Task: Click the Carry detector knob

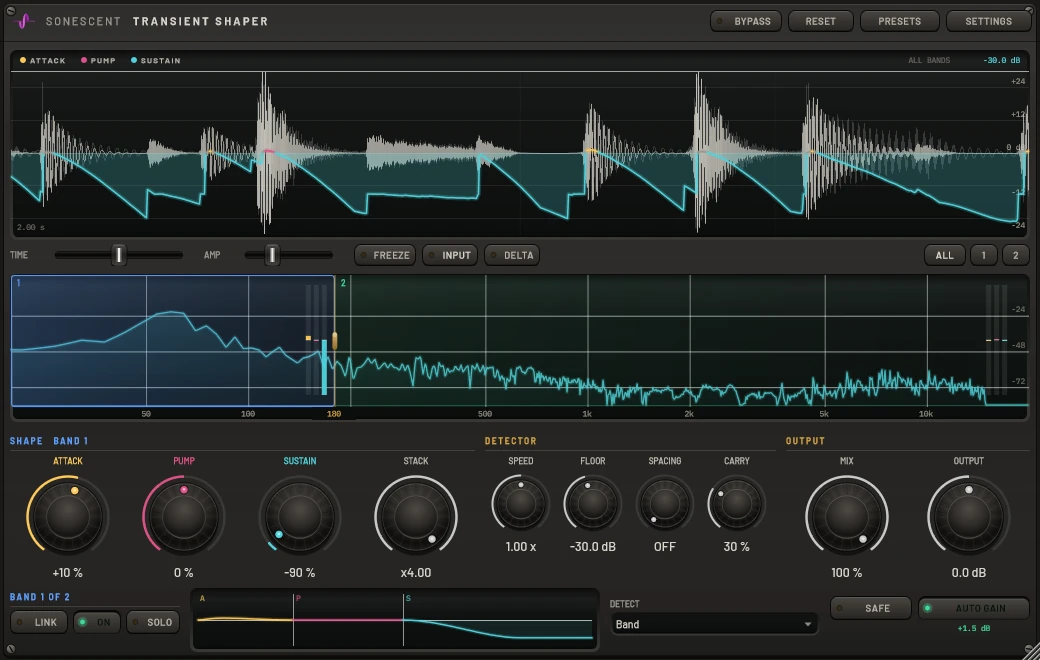Action: tap(736, 504)
